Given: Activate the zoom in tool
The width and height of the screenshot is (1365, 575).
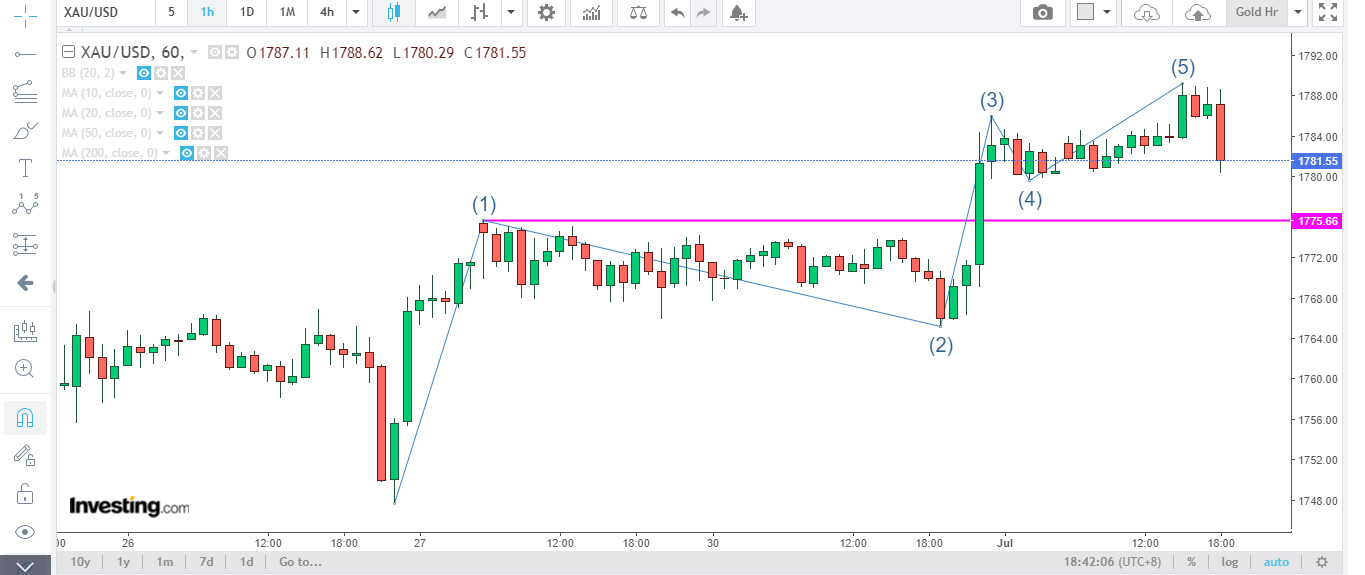Looking at the screenshot, I should [x=25, y=369].
